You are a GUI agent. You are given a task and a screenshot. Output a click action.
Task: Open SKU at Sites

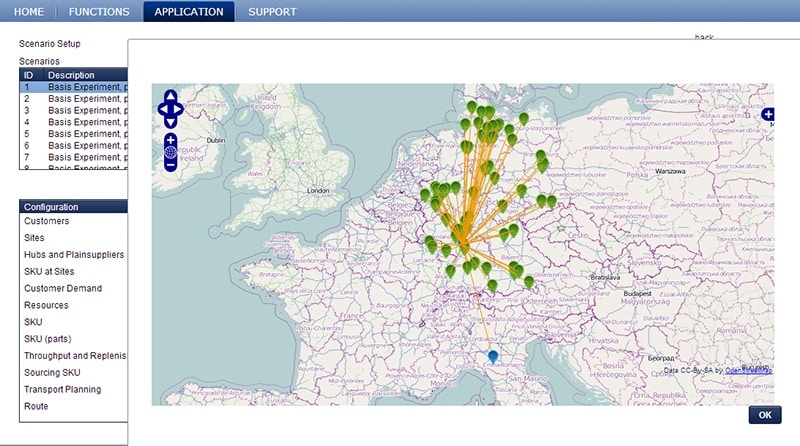click(49, 271)
